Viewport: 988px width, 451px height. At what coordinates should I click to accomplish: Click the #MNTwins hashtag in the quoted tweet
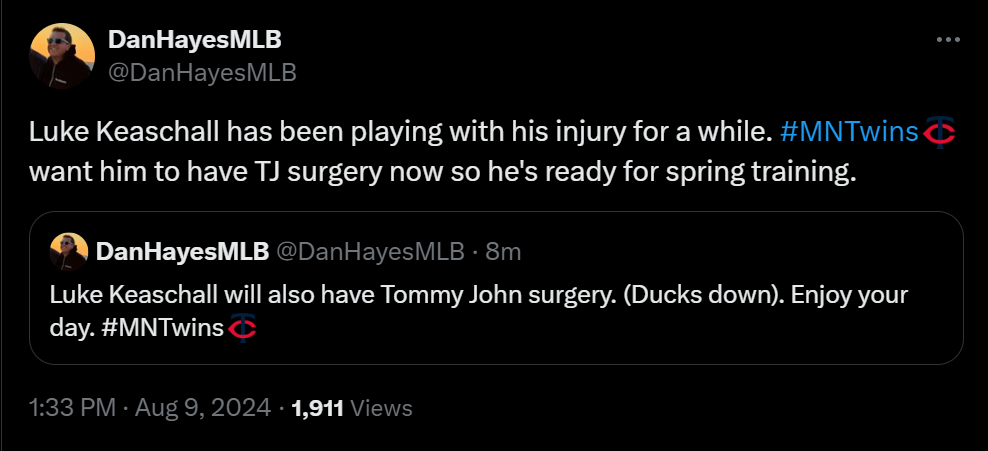tap(164, 327)
